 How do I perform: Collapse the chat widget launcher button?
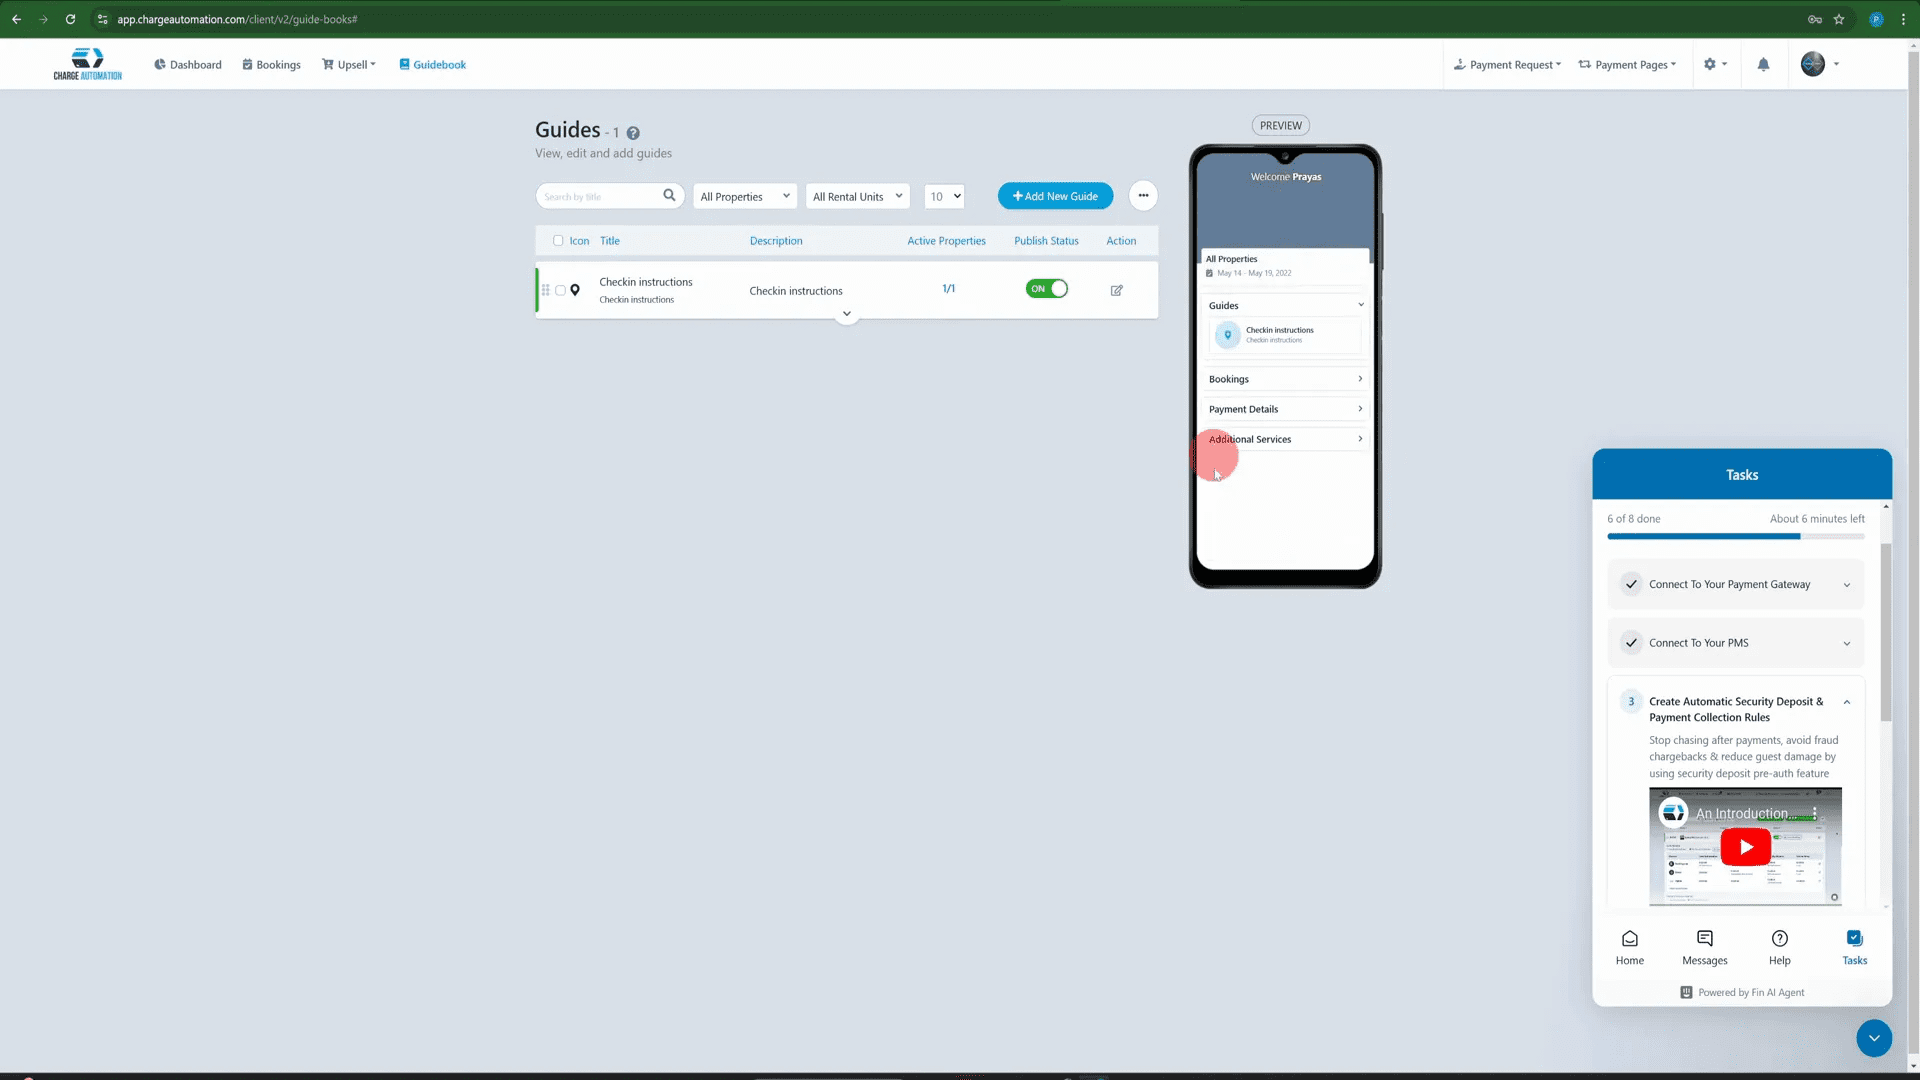[1874, 1038]
